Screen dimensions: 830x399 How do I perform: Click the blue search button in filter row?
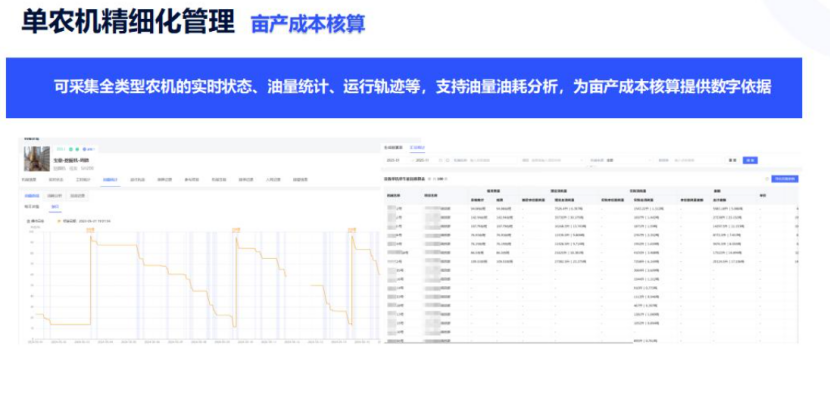[x=750, y=160]
